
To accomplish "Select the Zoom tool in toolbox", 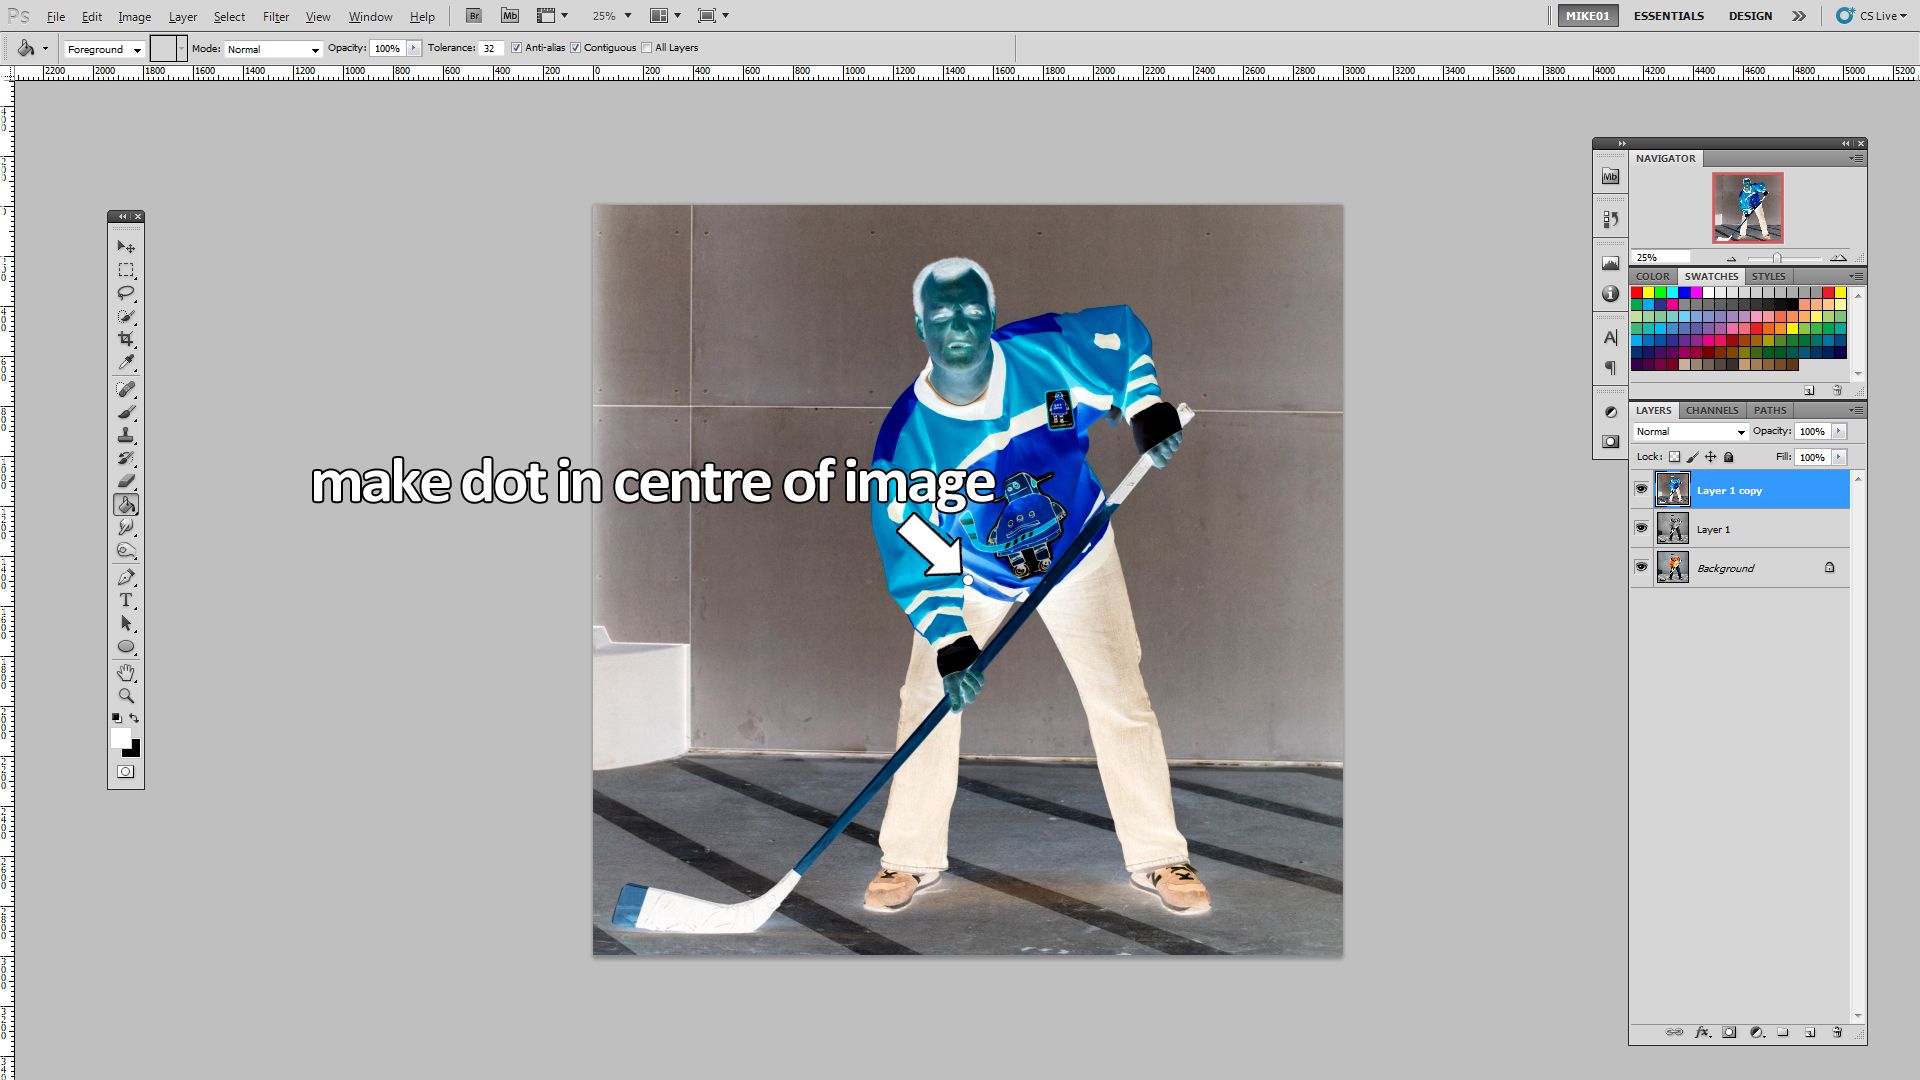I will pyautogui.click(x=126, y=696).
